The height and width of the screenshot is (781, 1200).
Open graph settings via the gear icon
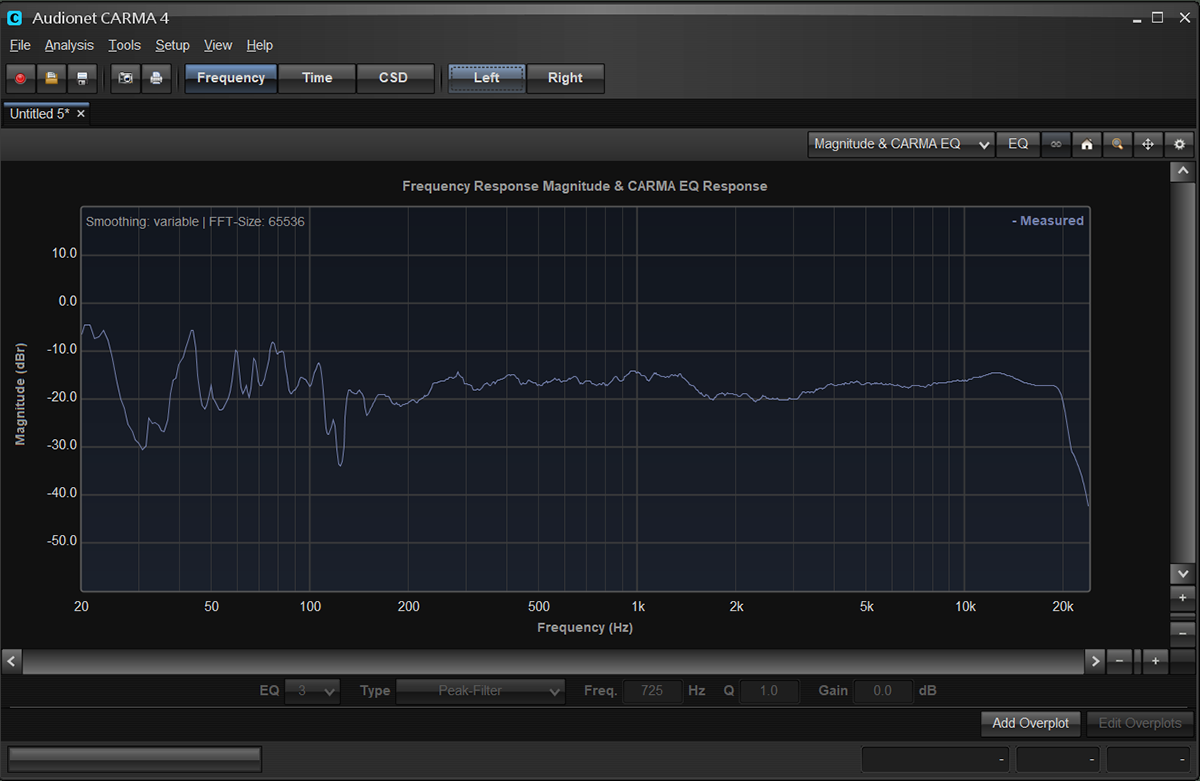pyautogui.click(x=1179, y=144)
